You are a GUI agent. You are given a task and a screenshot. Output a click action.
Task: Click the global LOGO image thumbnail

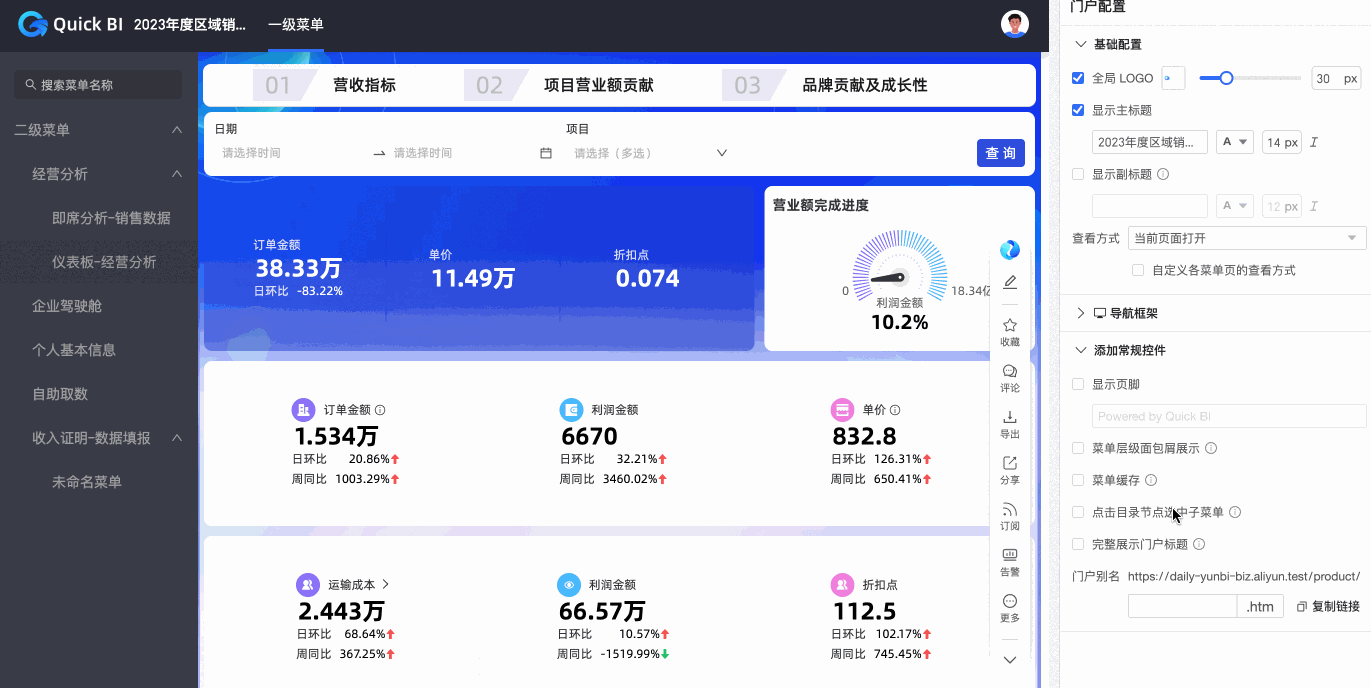pyautogui.click(x=1173, y=78)
